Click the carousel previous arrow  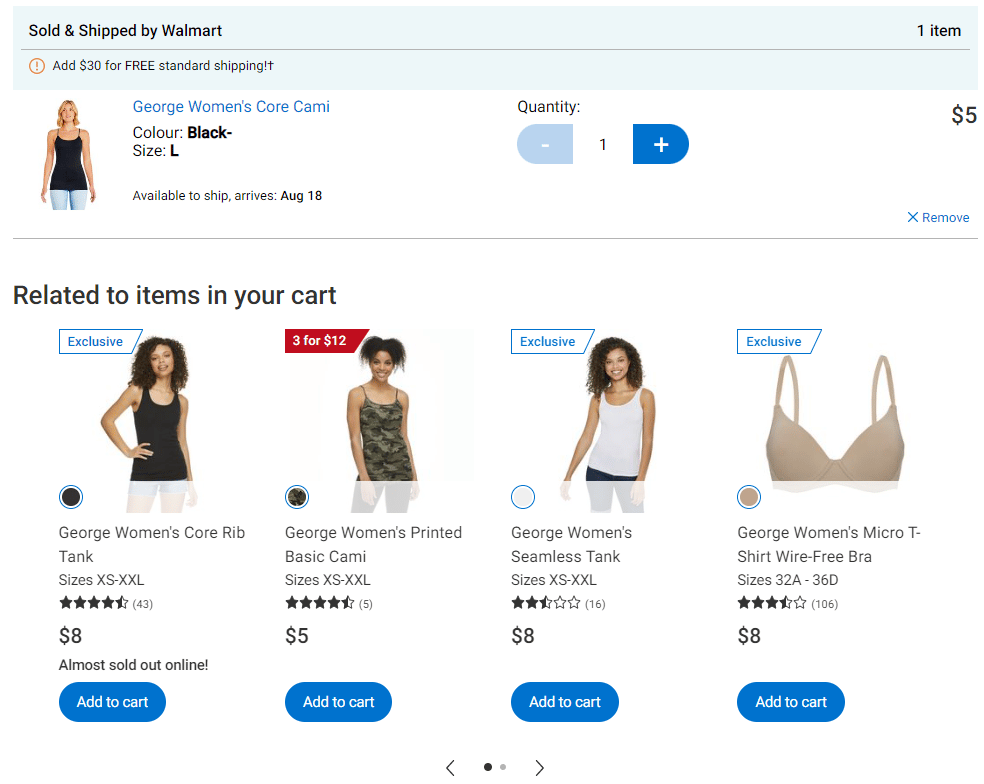450,767
